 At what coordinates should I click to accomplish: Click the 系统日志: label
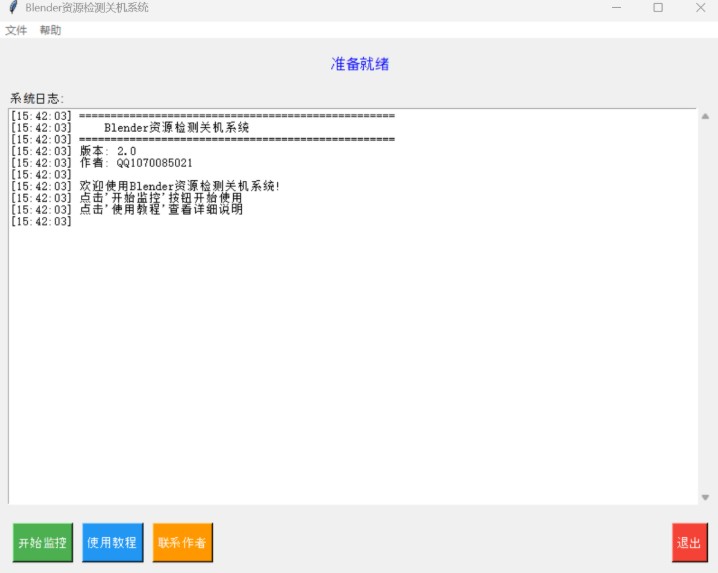[x=37, y=98]
